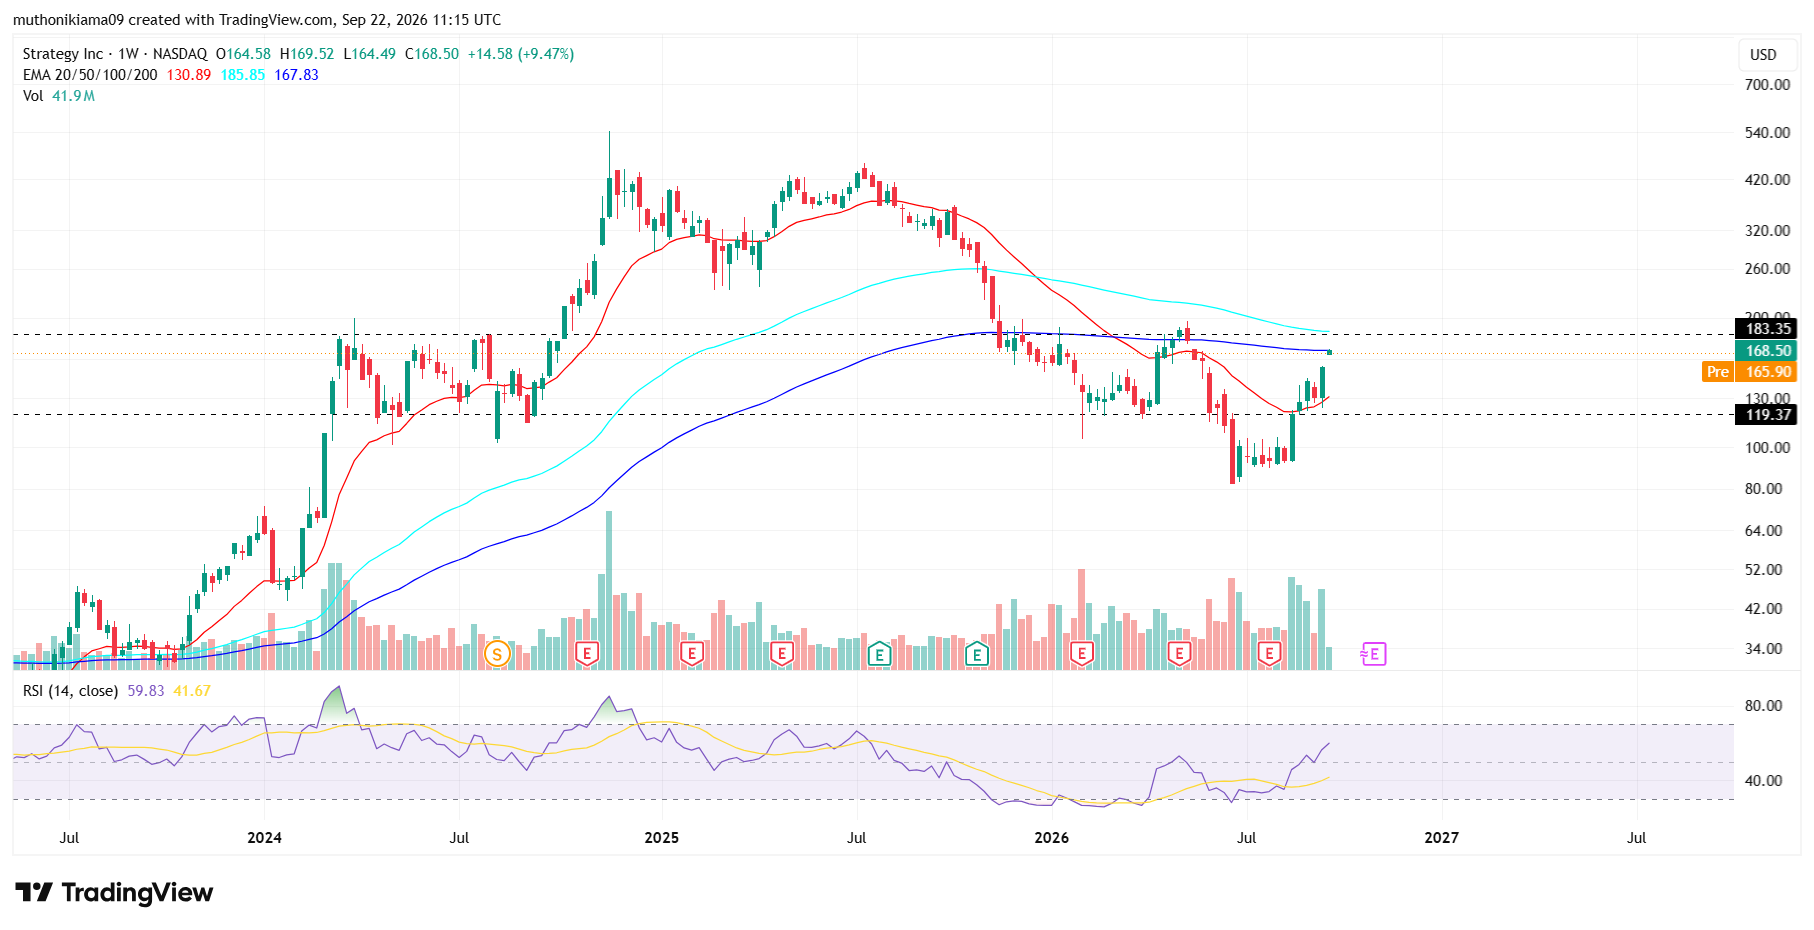
Task: Click the red earnings marker just after 2026
Action: pos(1080,654)
